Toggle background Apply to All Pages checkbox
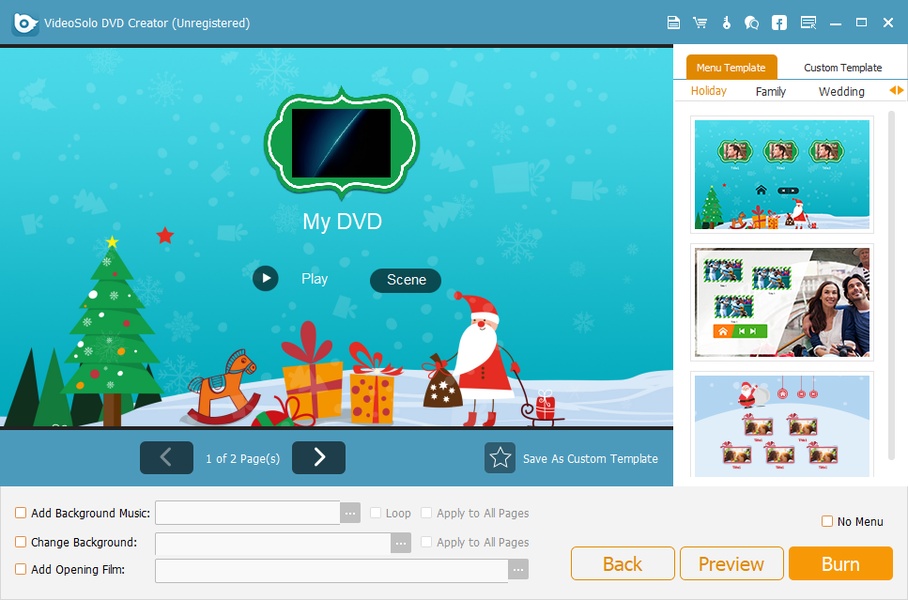This screenshot has height=600, width=908. pos(426,542)
